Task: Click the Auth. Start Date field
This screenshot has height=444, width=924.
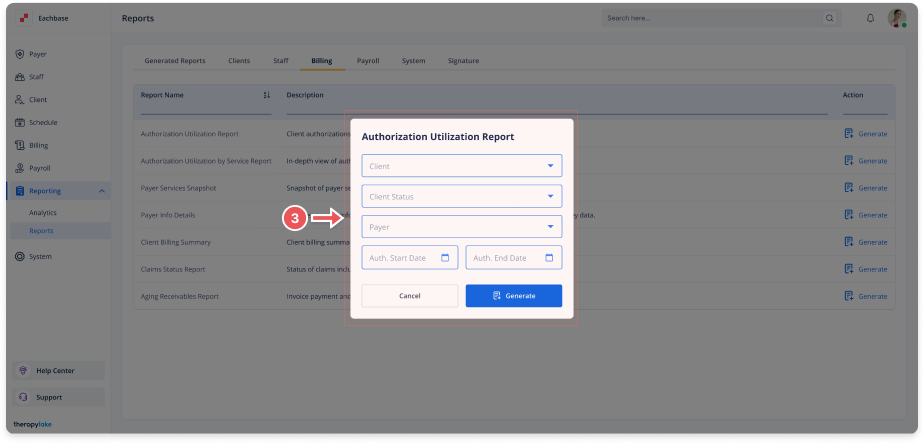Action: coord(410,258)
